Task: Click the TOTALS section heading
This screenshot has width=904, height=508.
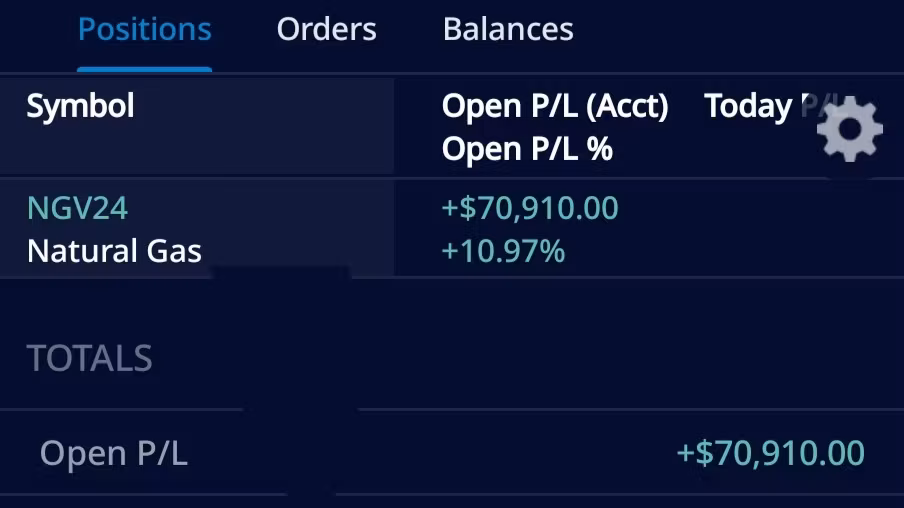Action: point(90,358)
